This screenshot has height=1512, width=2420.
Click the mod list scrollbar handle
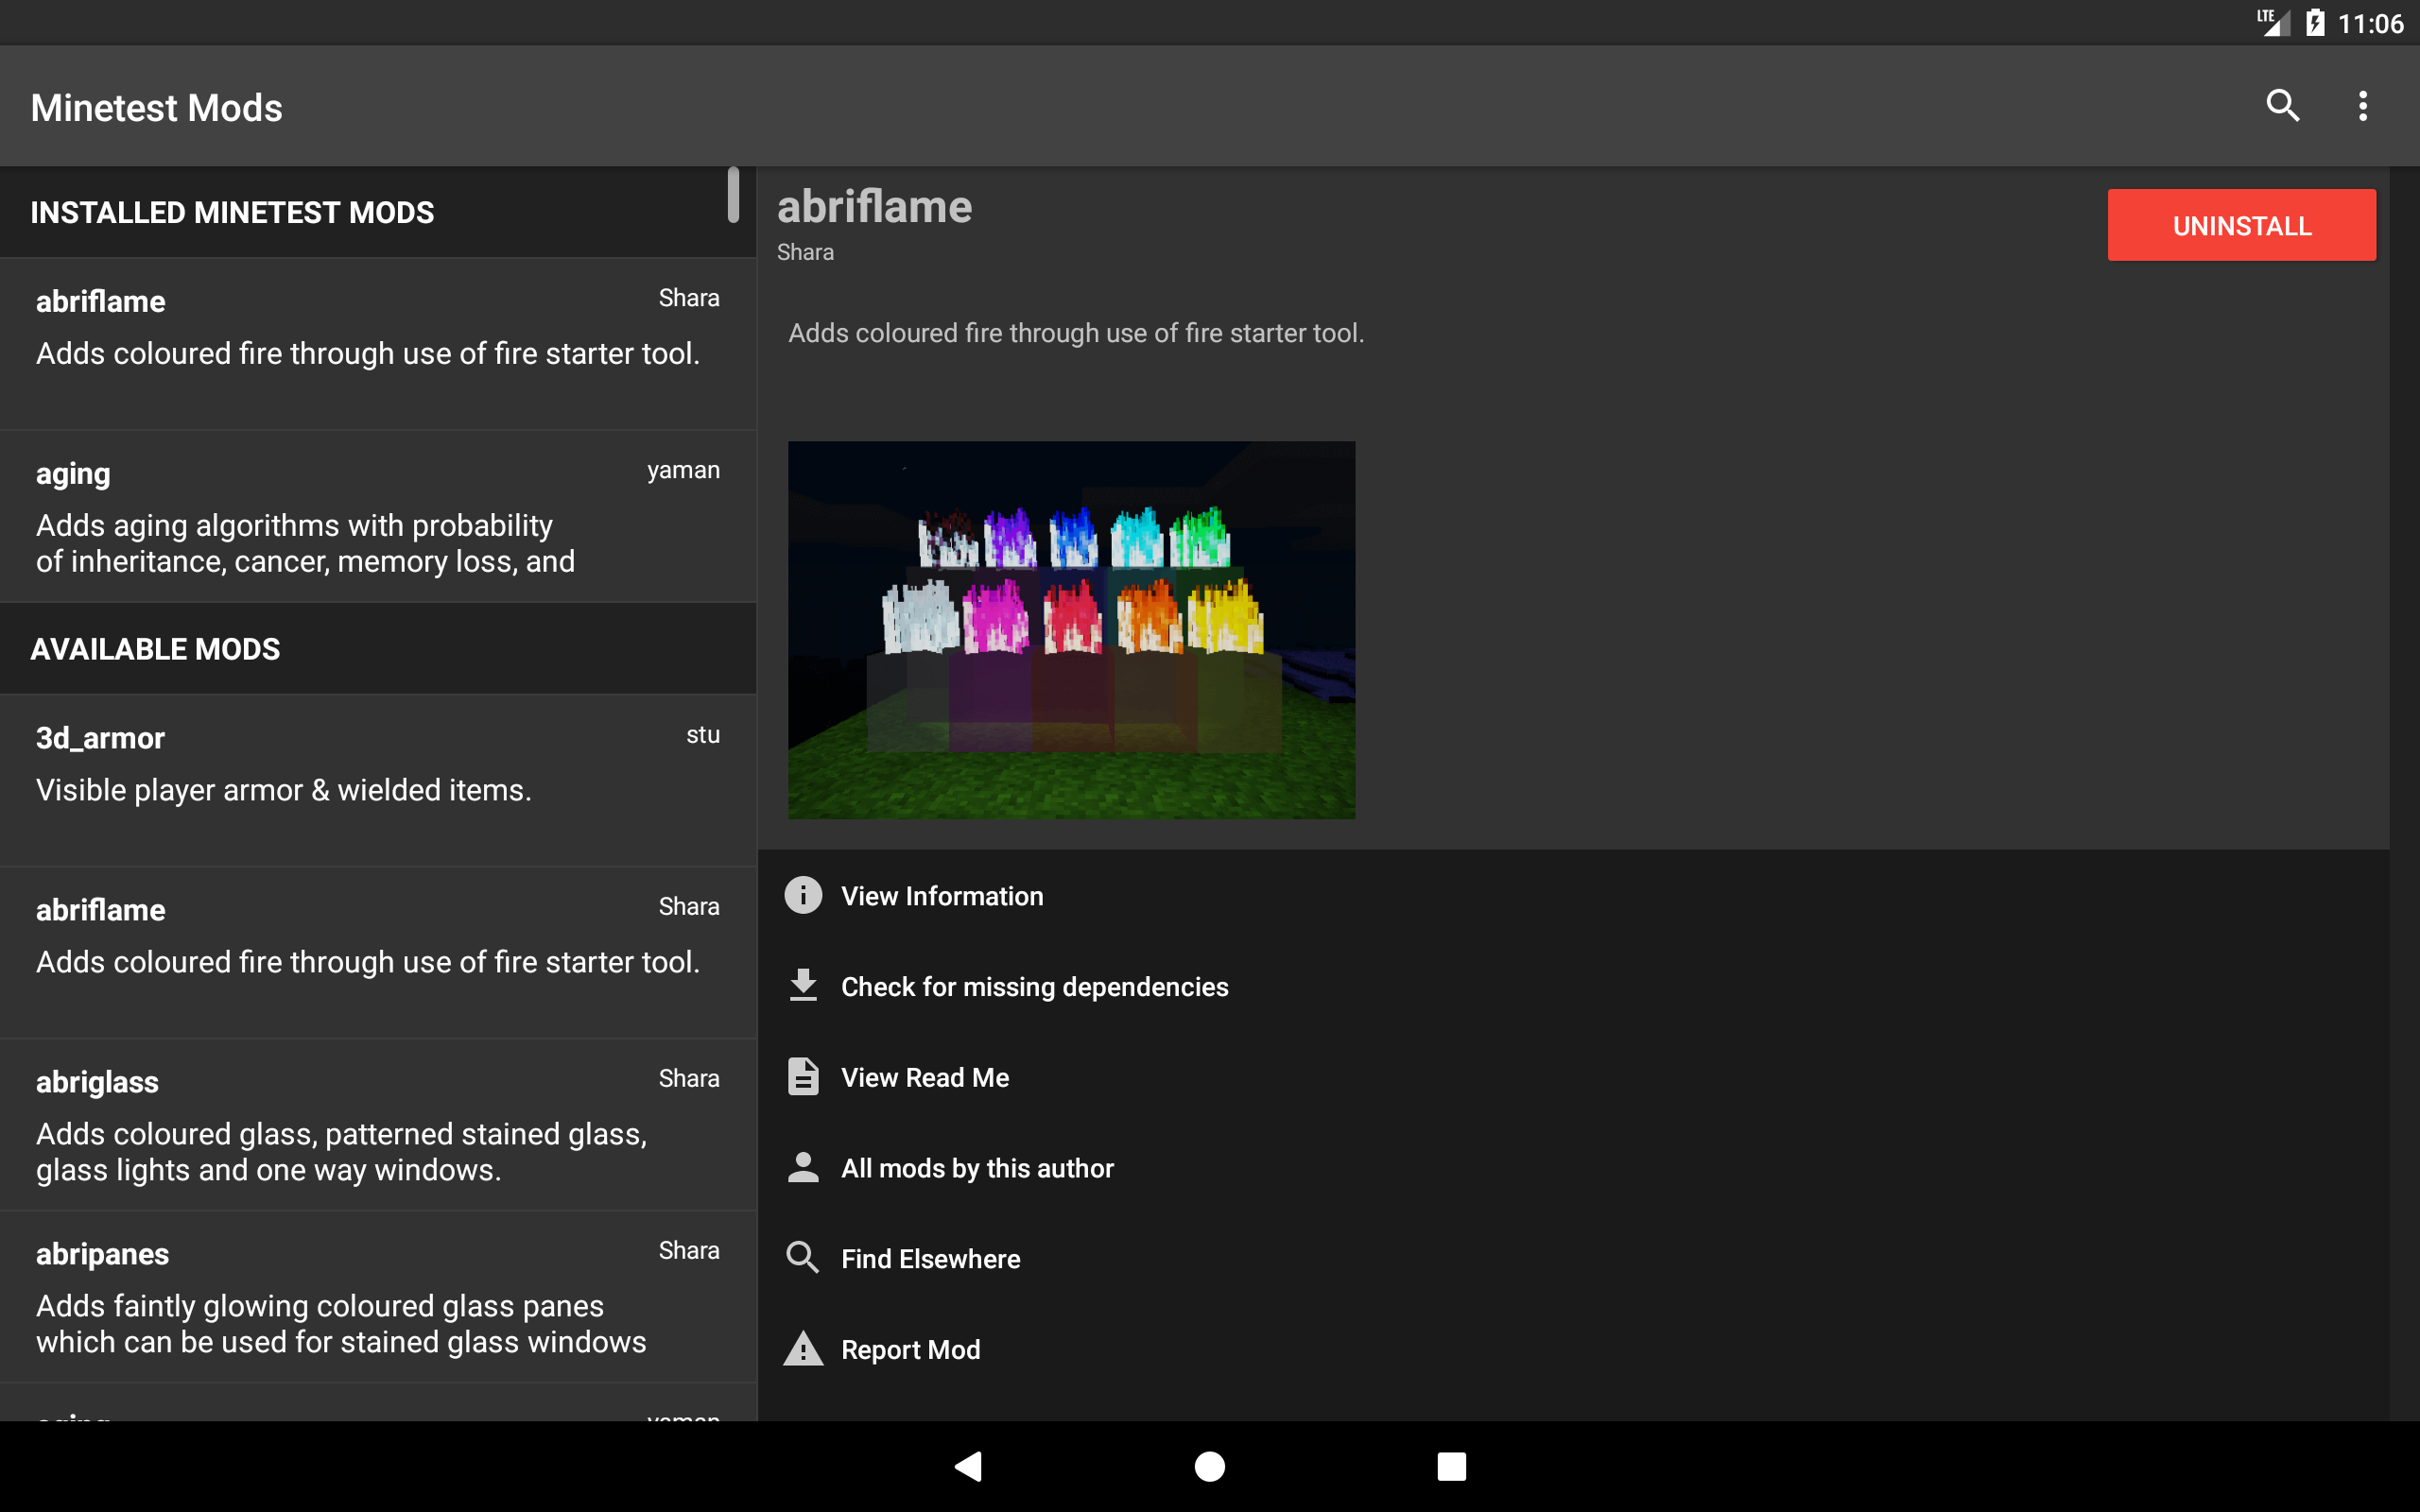[x=733, y=195]
